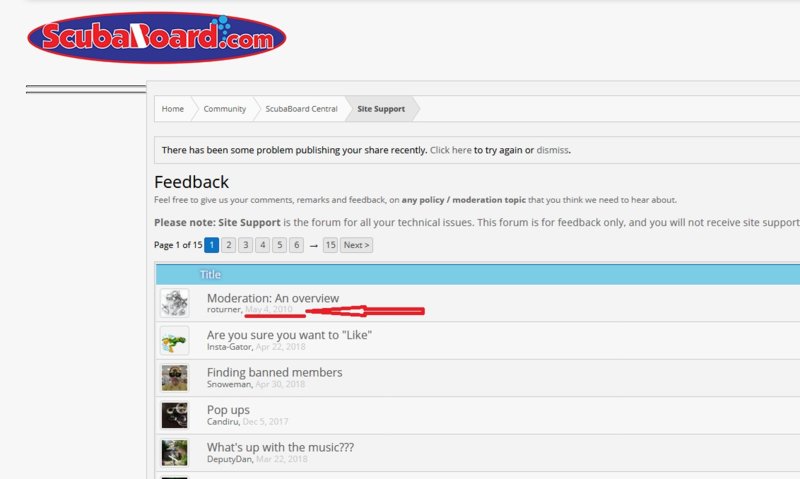Screen dimensions: 800x479
Task: Open Snoweman's avatar thumbnail
Action: click(175, 378)
